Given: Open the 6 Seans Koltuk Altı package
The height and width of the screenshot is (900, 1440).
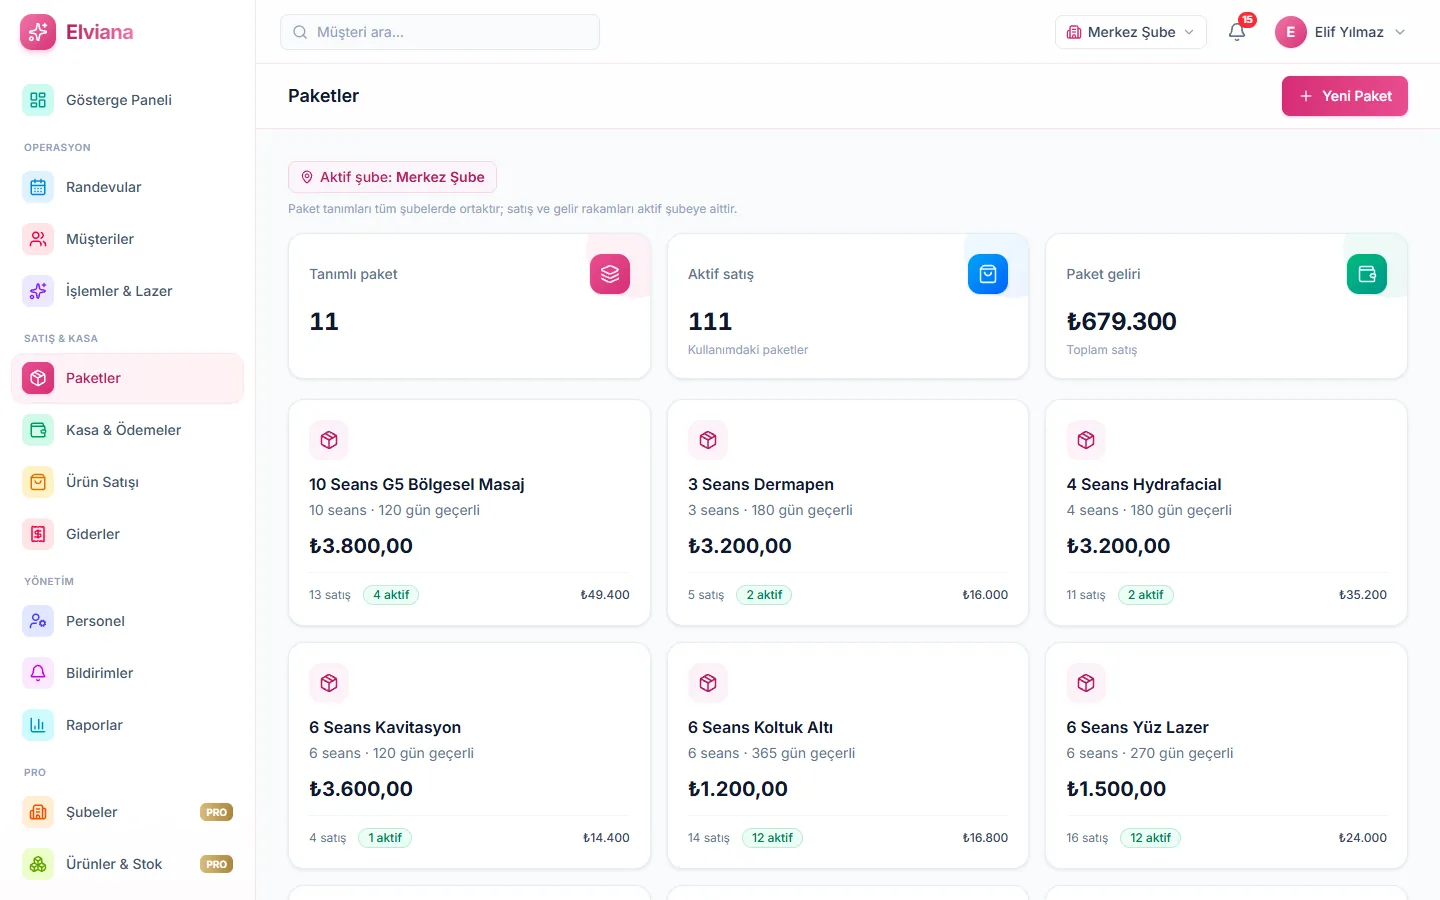Looking at the screenshot, I should tap(848, 756).
